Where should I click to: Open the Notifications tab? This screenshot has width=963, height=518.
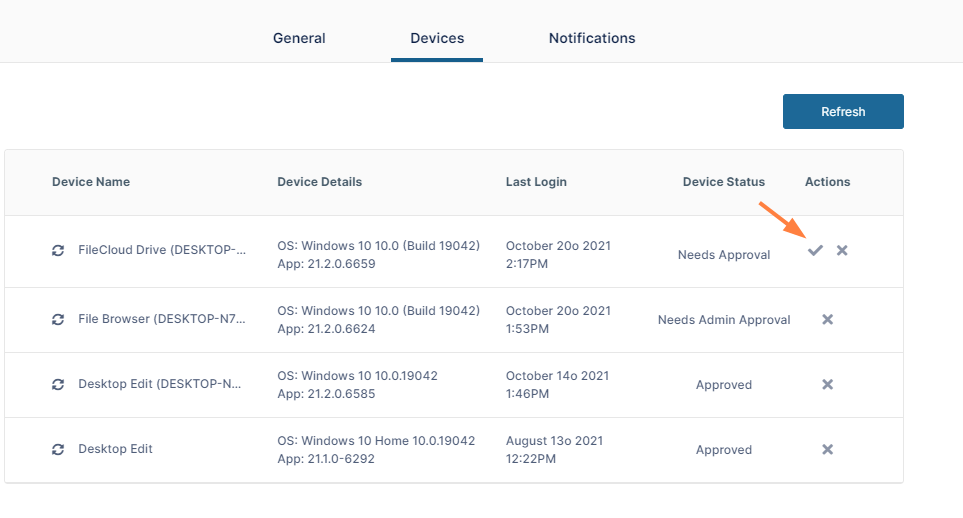tap(592, 38)
